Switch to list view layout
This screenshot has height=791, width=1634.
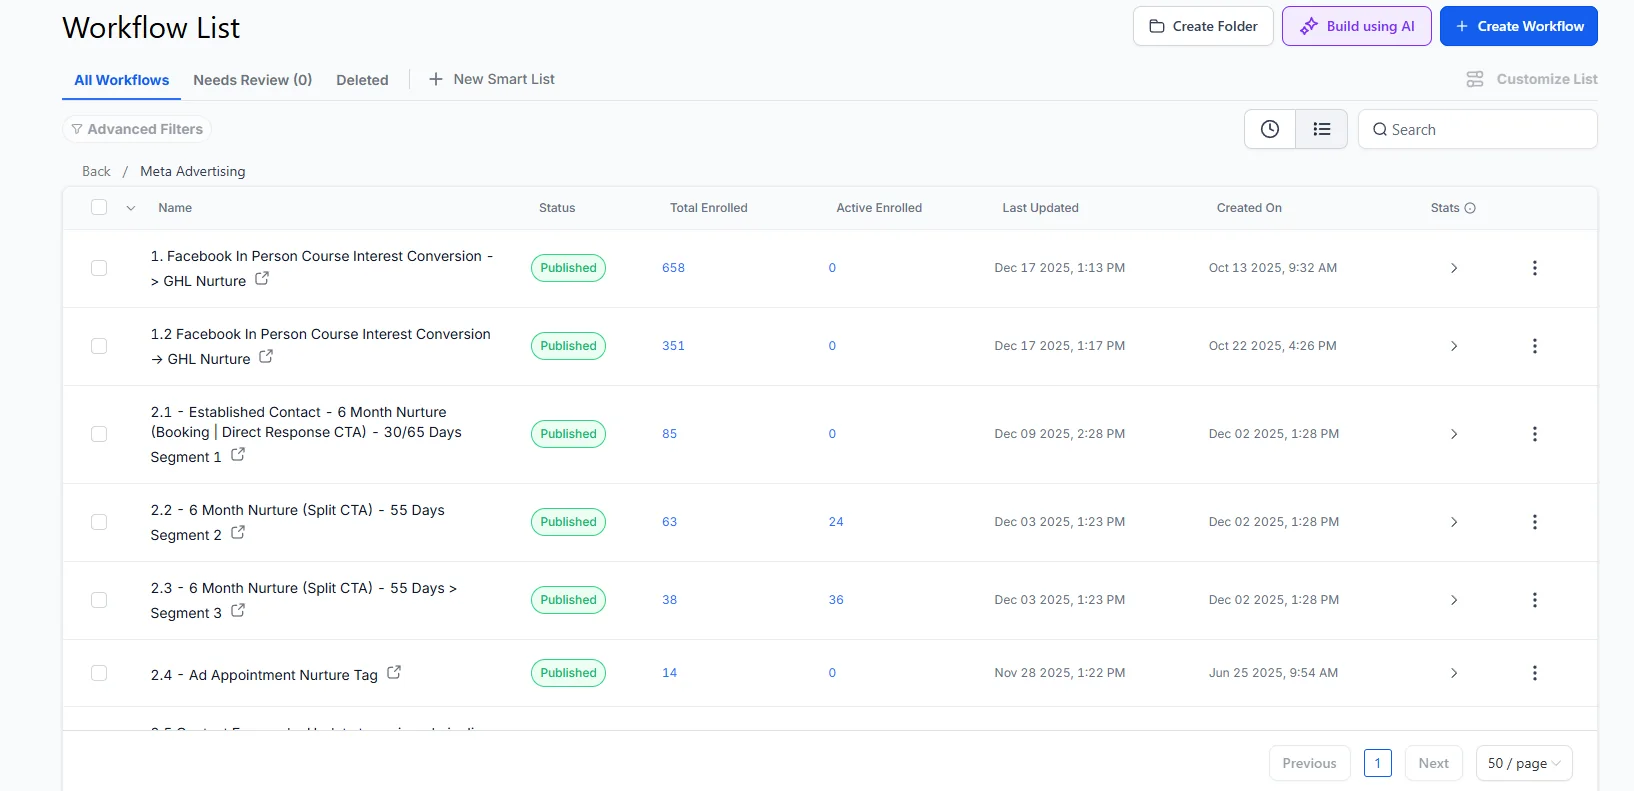1322,129
